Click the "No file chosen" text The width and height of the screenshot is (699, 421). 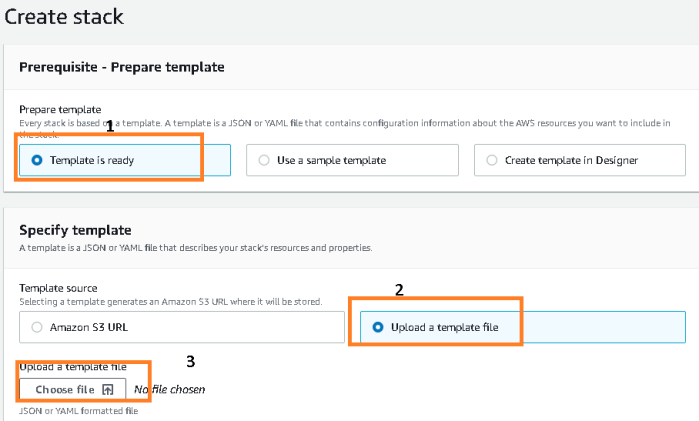point(169,389)
